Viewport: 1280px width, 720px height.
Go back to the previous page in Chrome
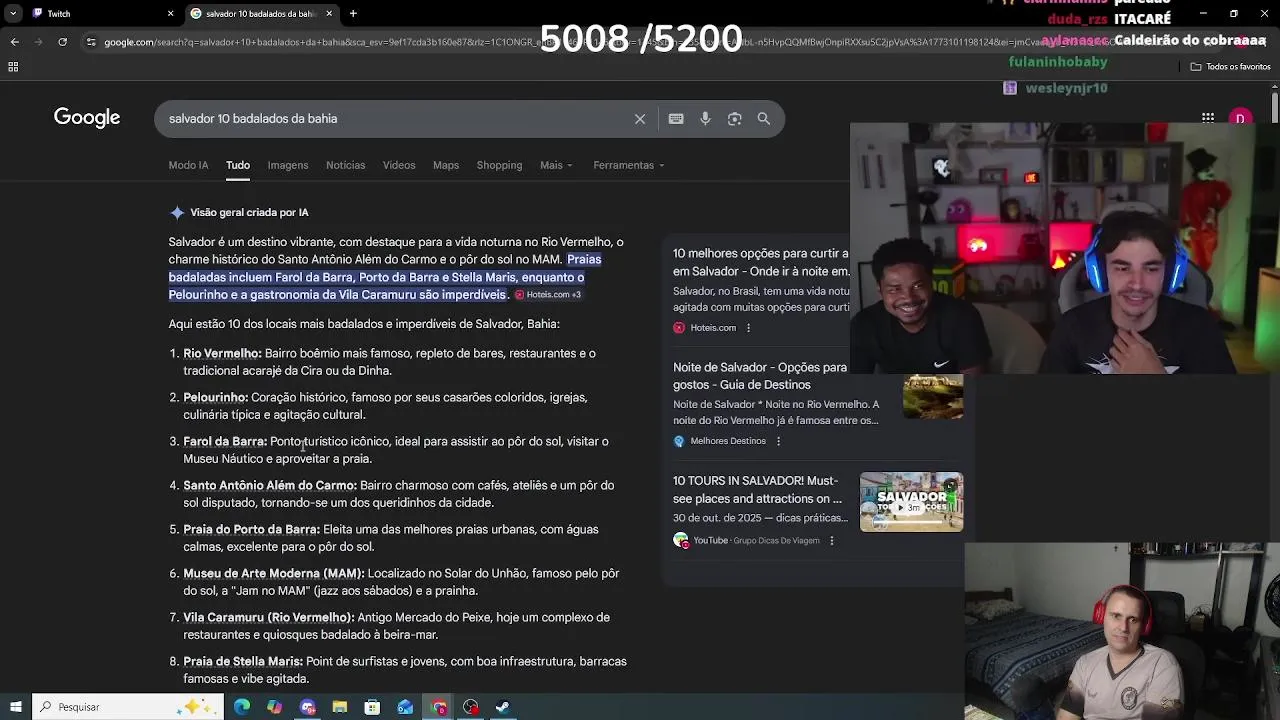pyautogui.click(x=14, y=42)
